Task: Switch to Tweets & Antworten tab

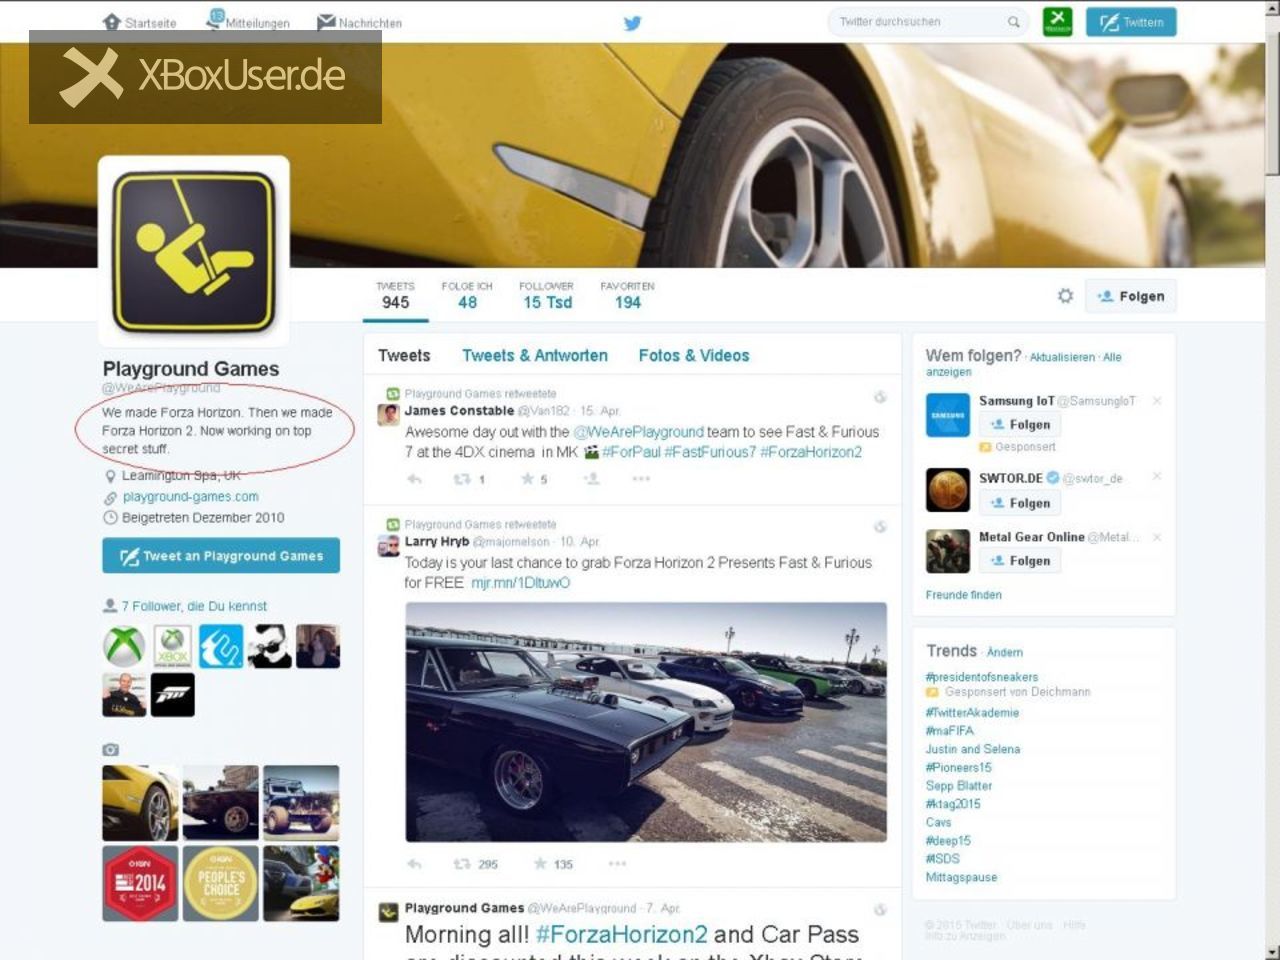Action: (x=535, y=355)
